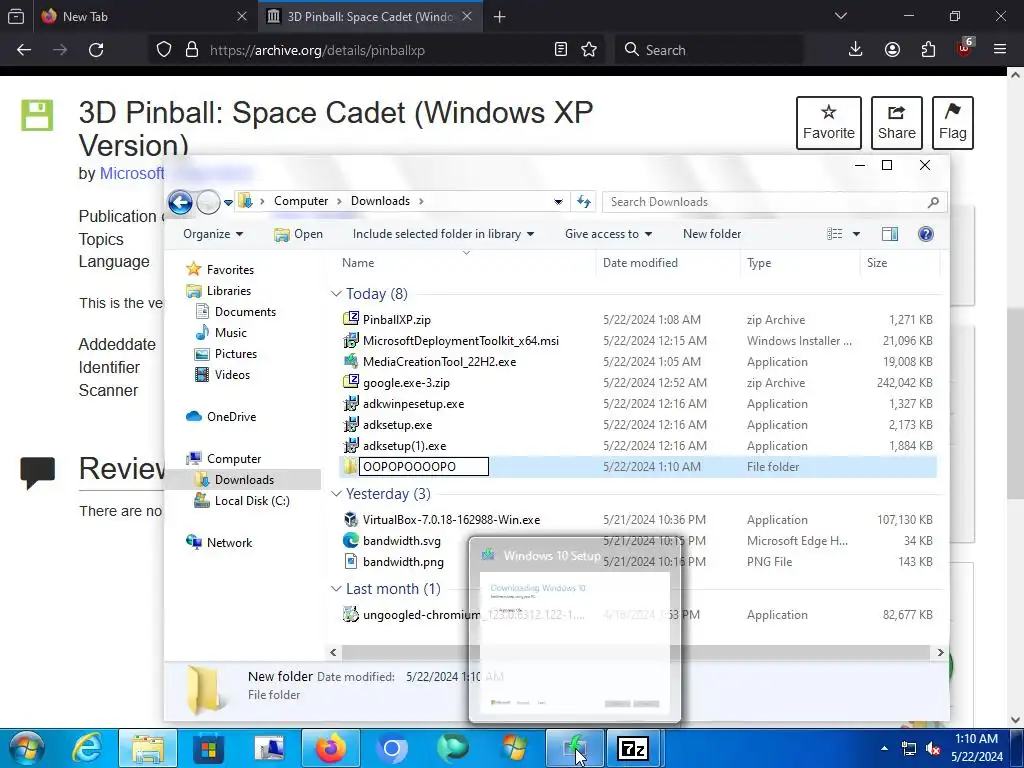1024x768 pixels.
Task: Launch Internet Explorer from taskbar
Action: (86, 748)
